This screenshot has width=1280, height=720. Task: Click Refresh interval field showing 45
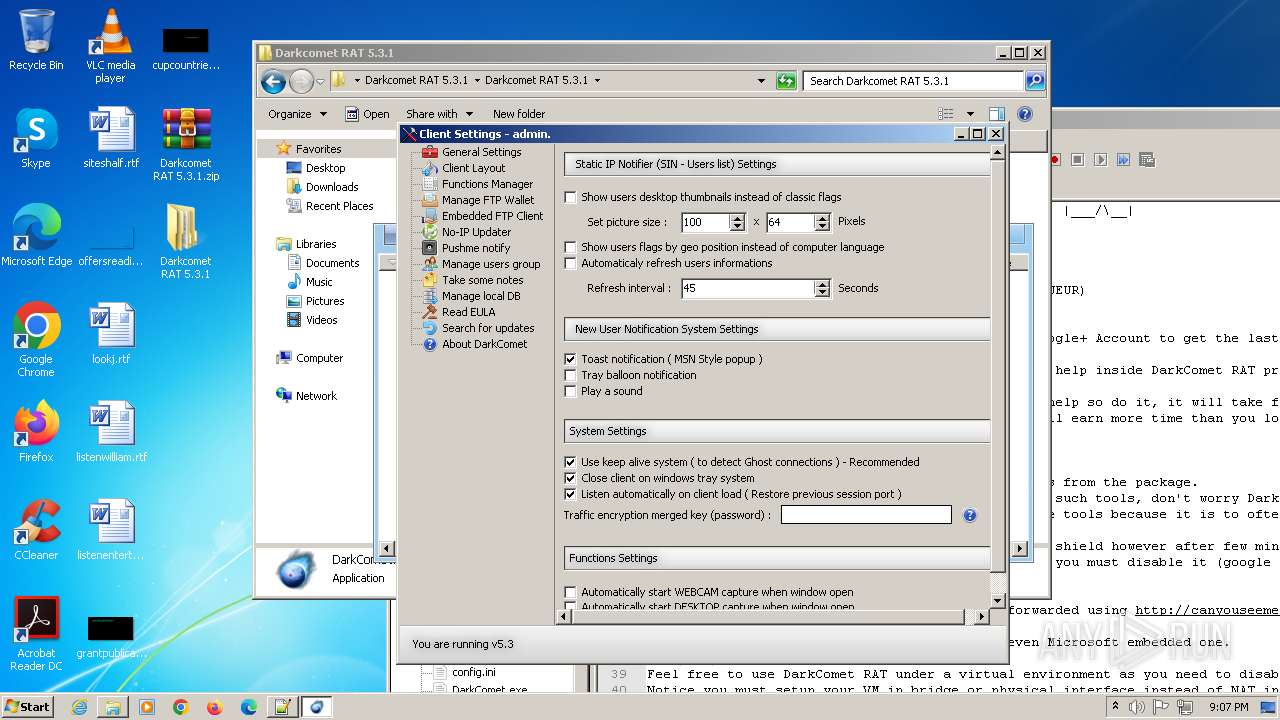pos(748,288)
